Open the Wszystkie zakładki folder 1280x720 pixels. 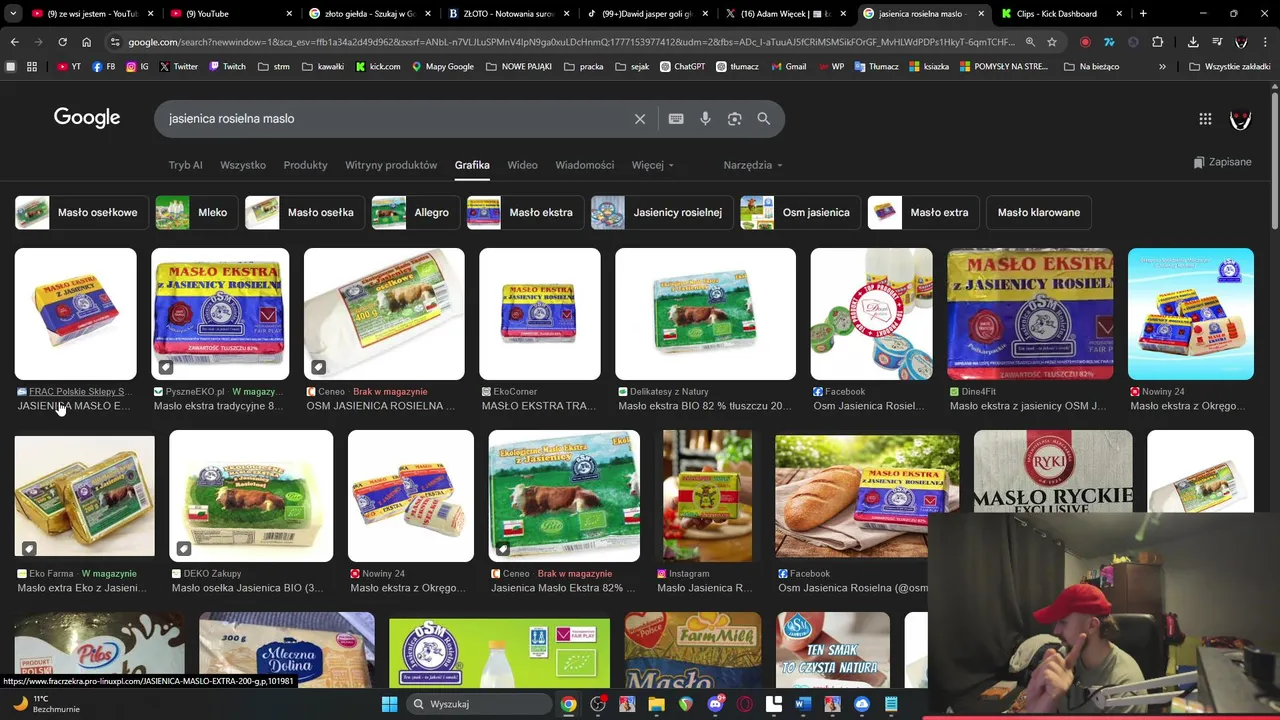pyautogui.click(x=1230, y=66)
